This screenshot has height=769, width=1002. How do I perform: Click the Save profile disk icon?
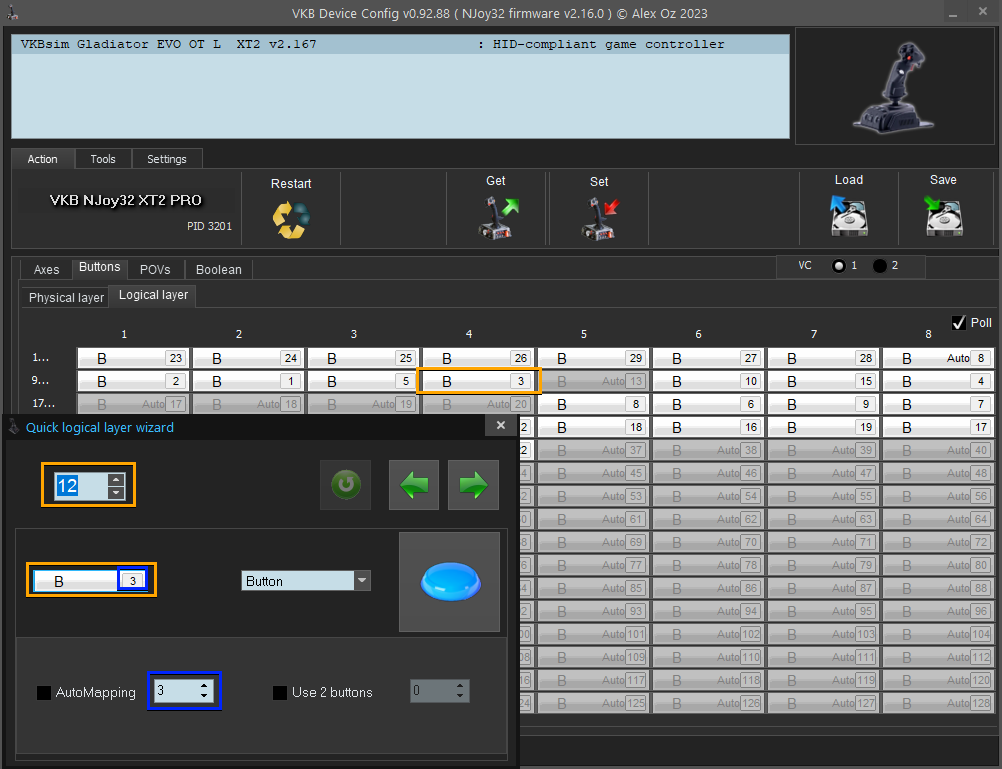point(943,215)
